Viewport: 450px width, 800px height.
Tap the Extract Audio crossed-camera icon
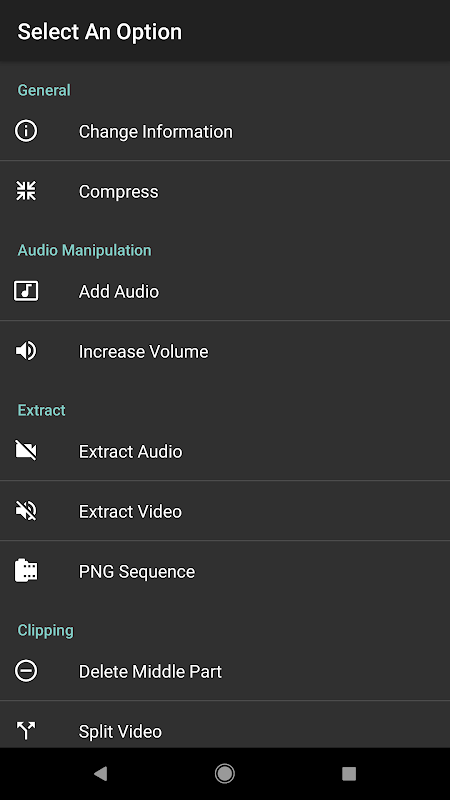click(x=26, y=451)
